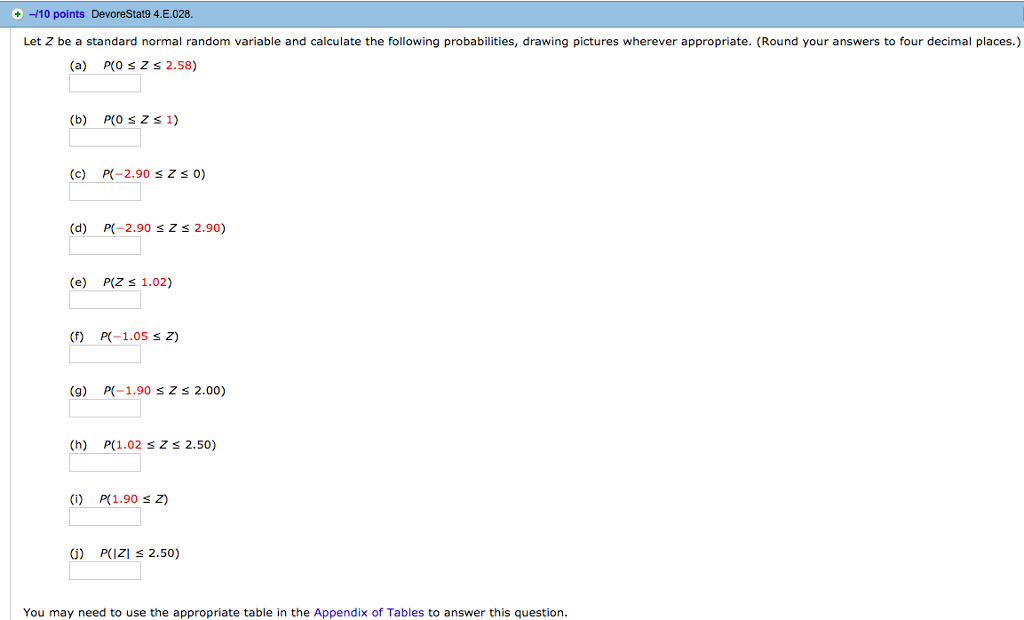The height and width of the screenshot is (620, 1024).
Task: Focus the answer box for part (d)
Action: click(104, 245)
